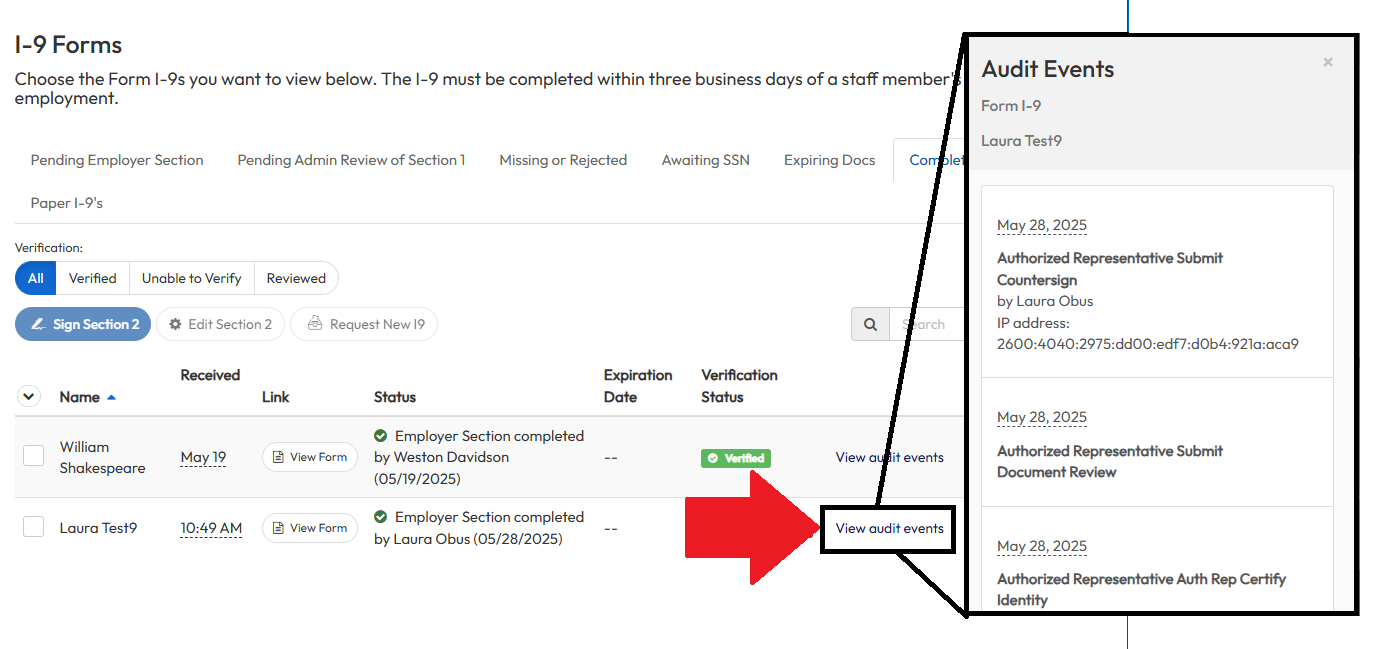Click in the Search input field

[927, 324]
